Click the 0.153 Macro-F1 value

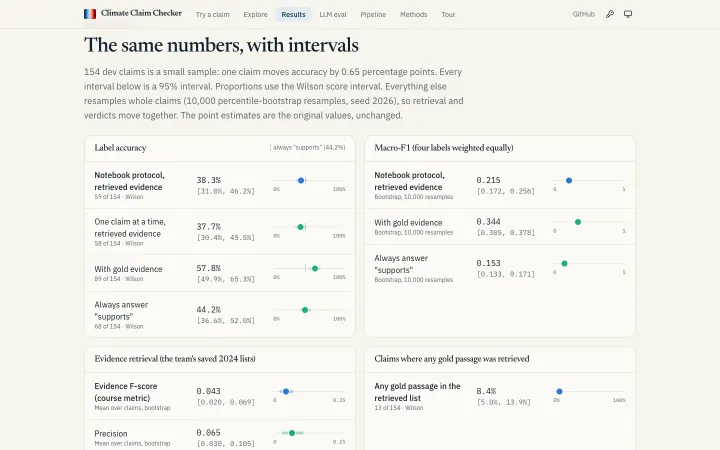pyautogui.click(x=488, y=263)
